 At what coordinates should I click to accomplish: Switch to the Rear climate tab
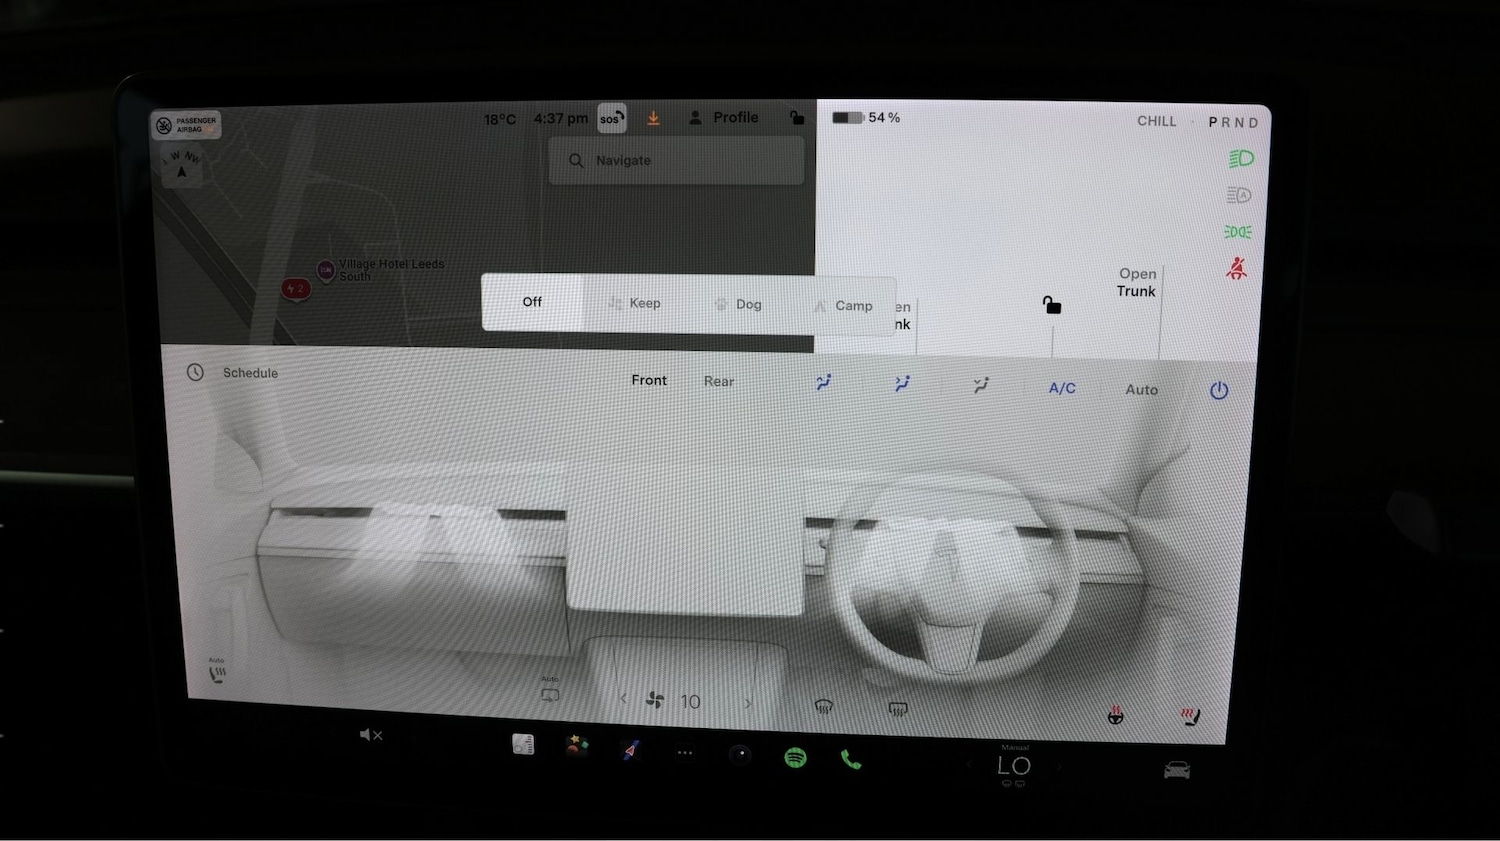point(718,381)
